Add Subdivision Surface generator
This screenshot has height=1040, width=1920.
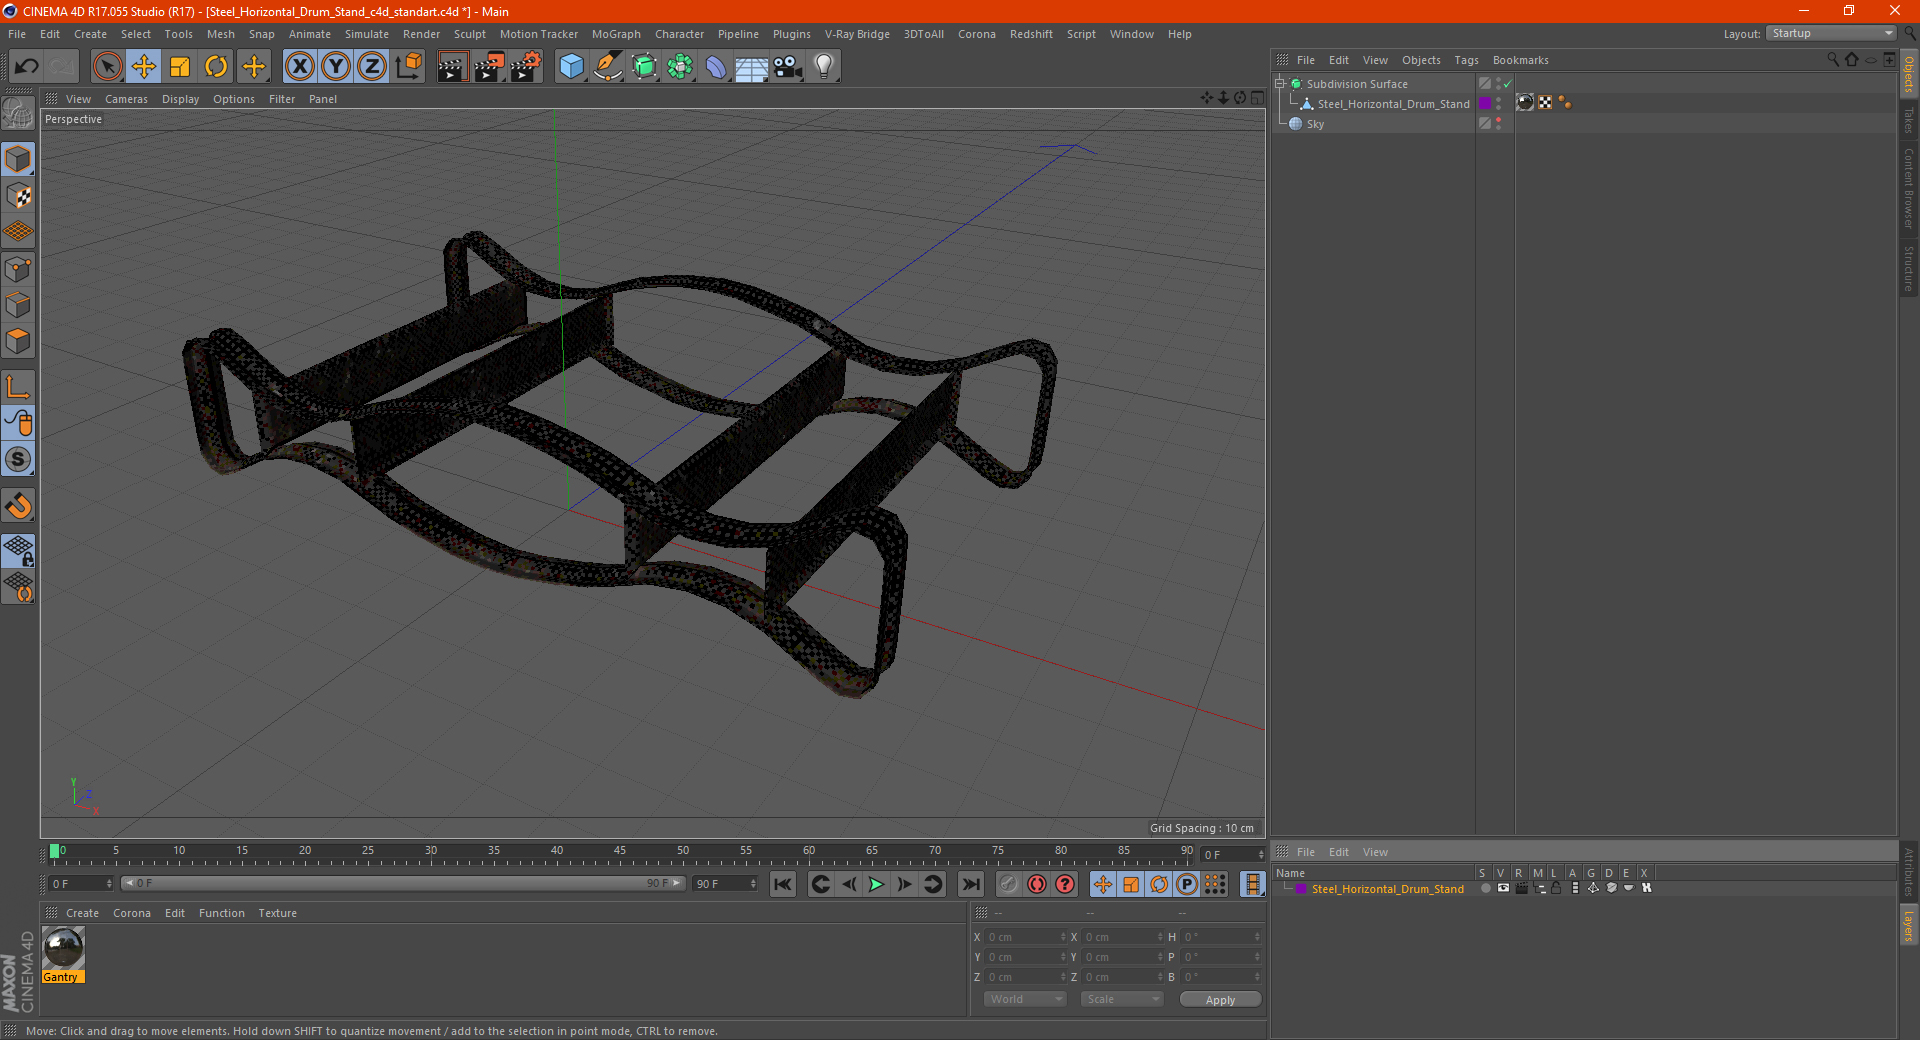pos(644,67)
